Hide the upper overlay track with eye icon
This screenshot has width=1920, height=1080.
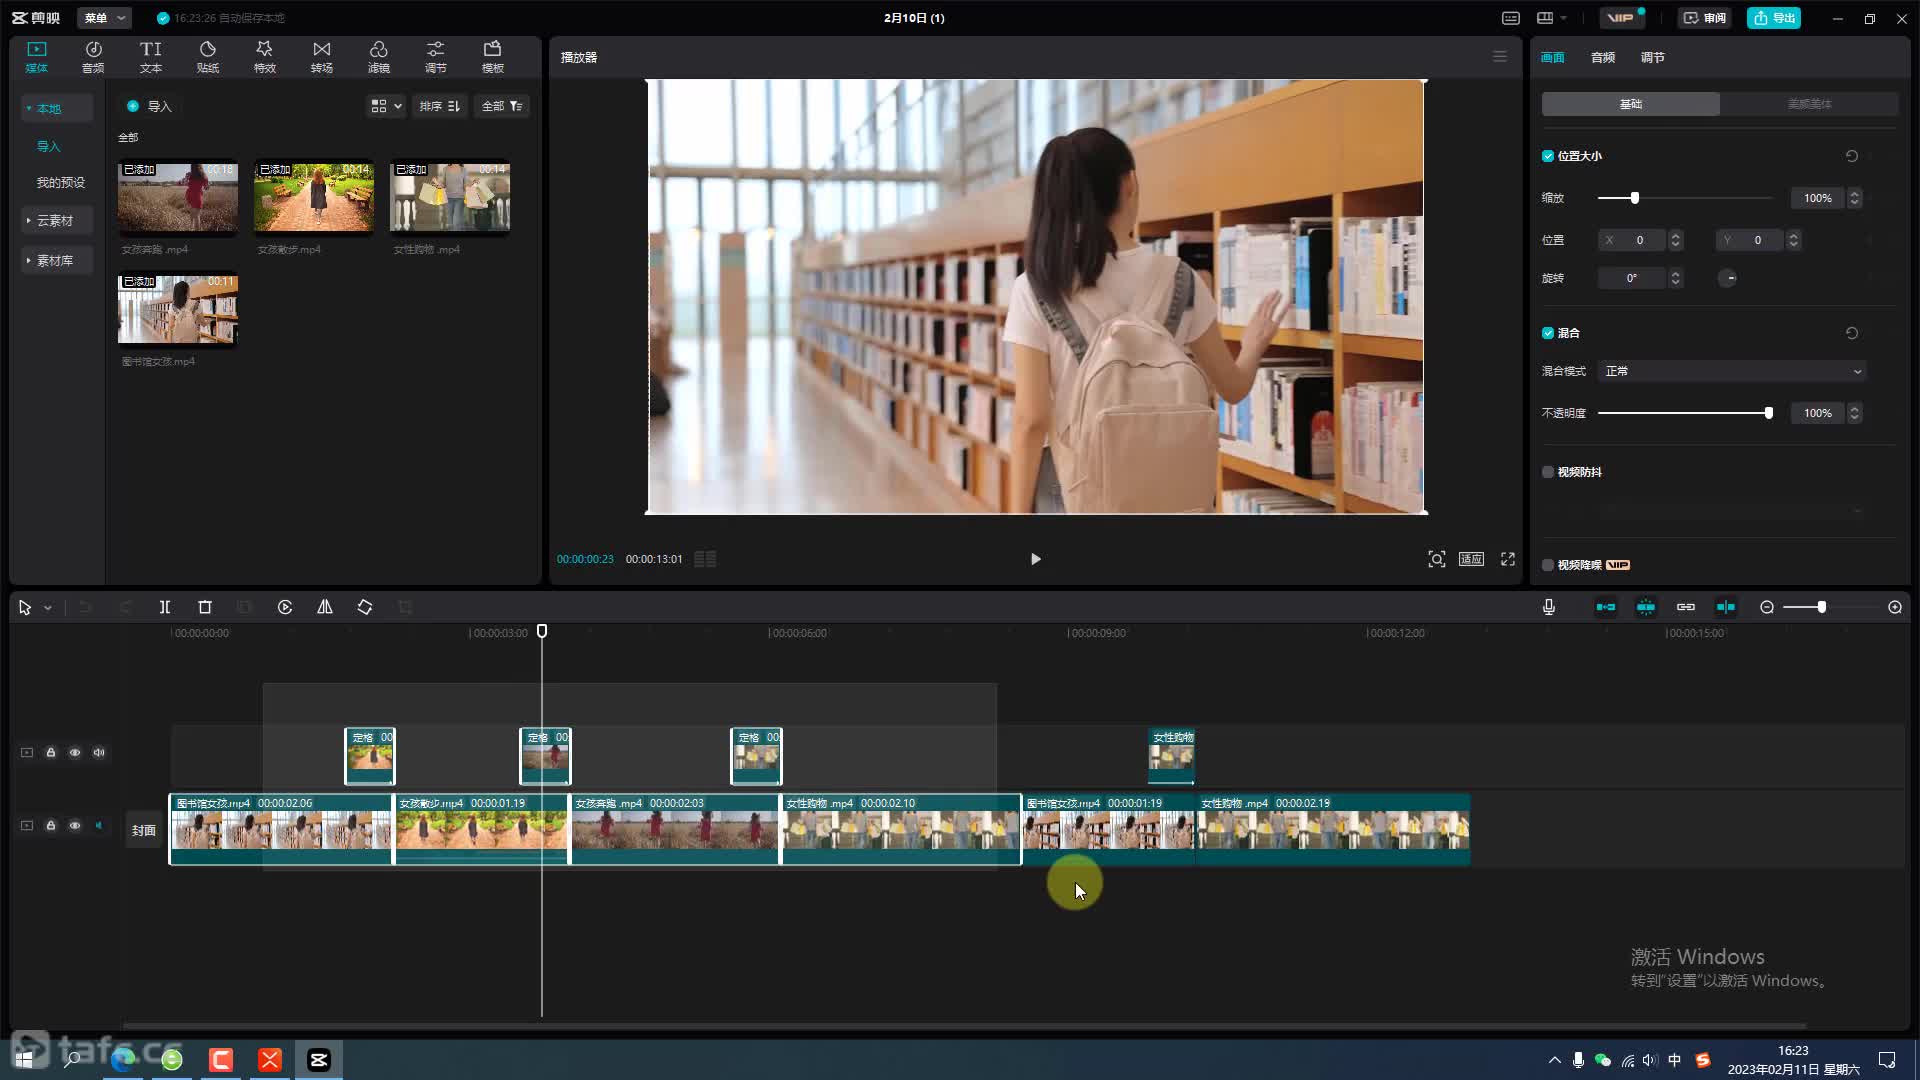75,752
